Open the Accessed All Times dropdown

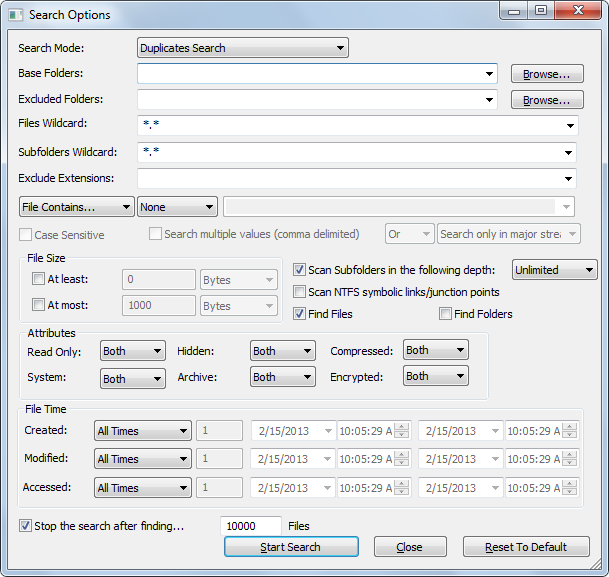[143, 488]
